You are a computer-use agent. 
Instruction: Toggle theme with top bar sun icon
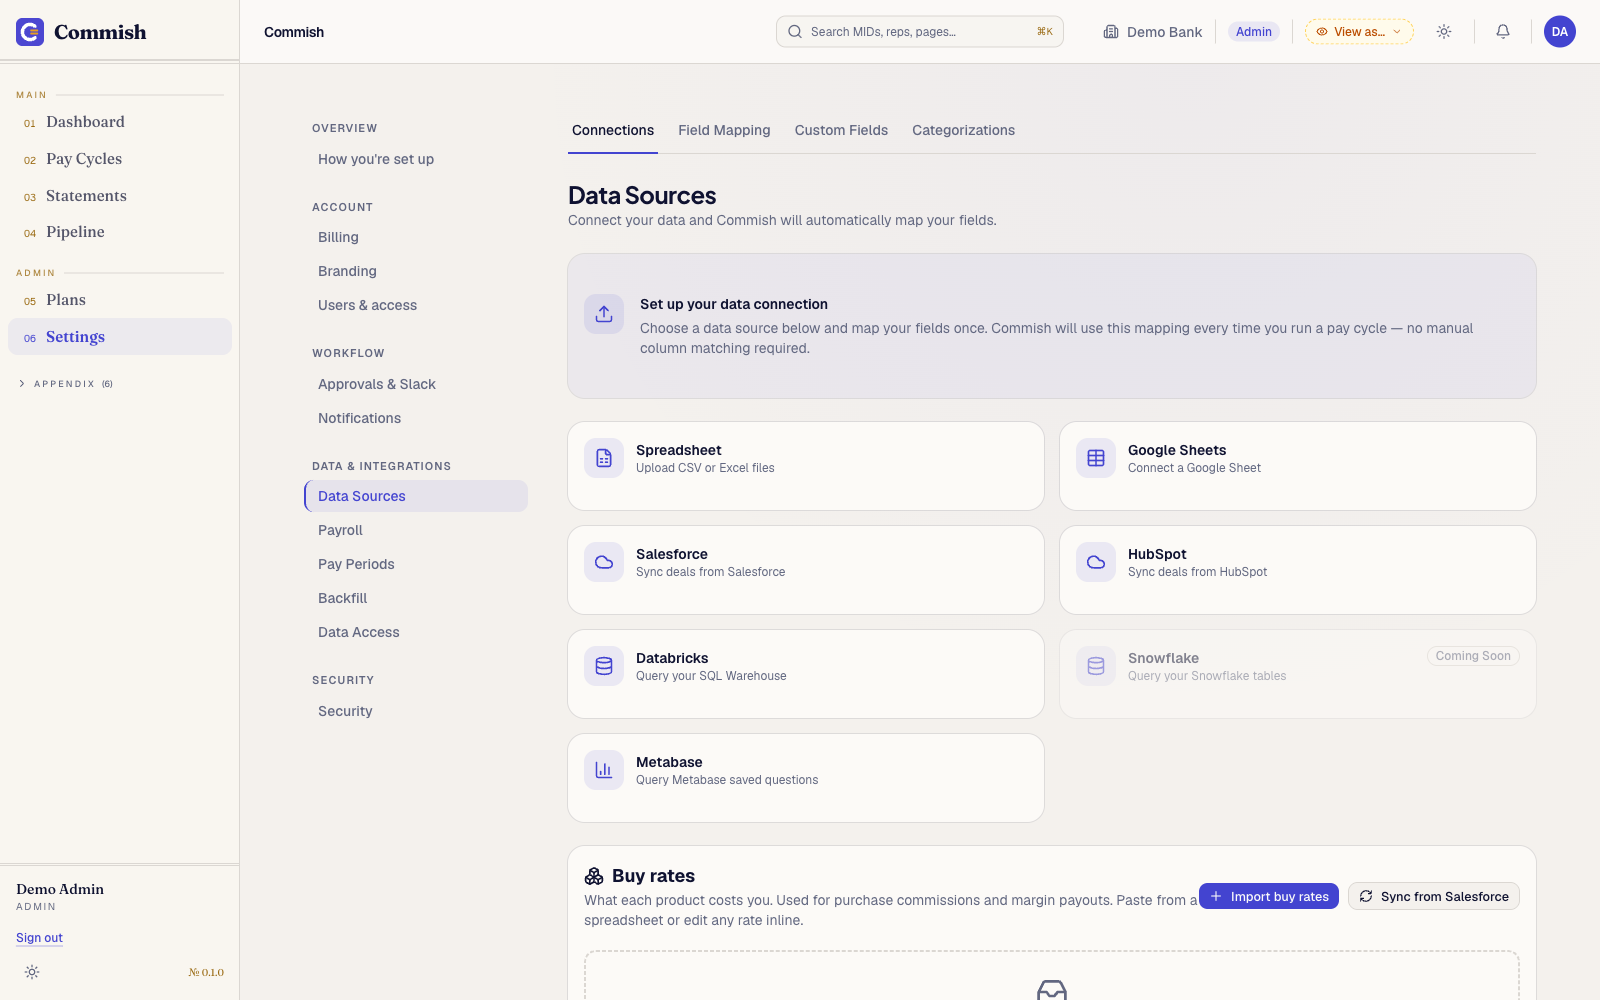[x=1444, y=32]
